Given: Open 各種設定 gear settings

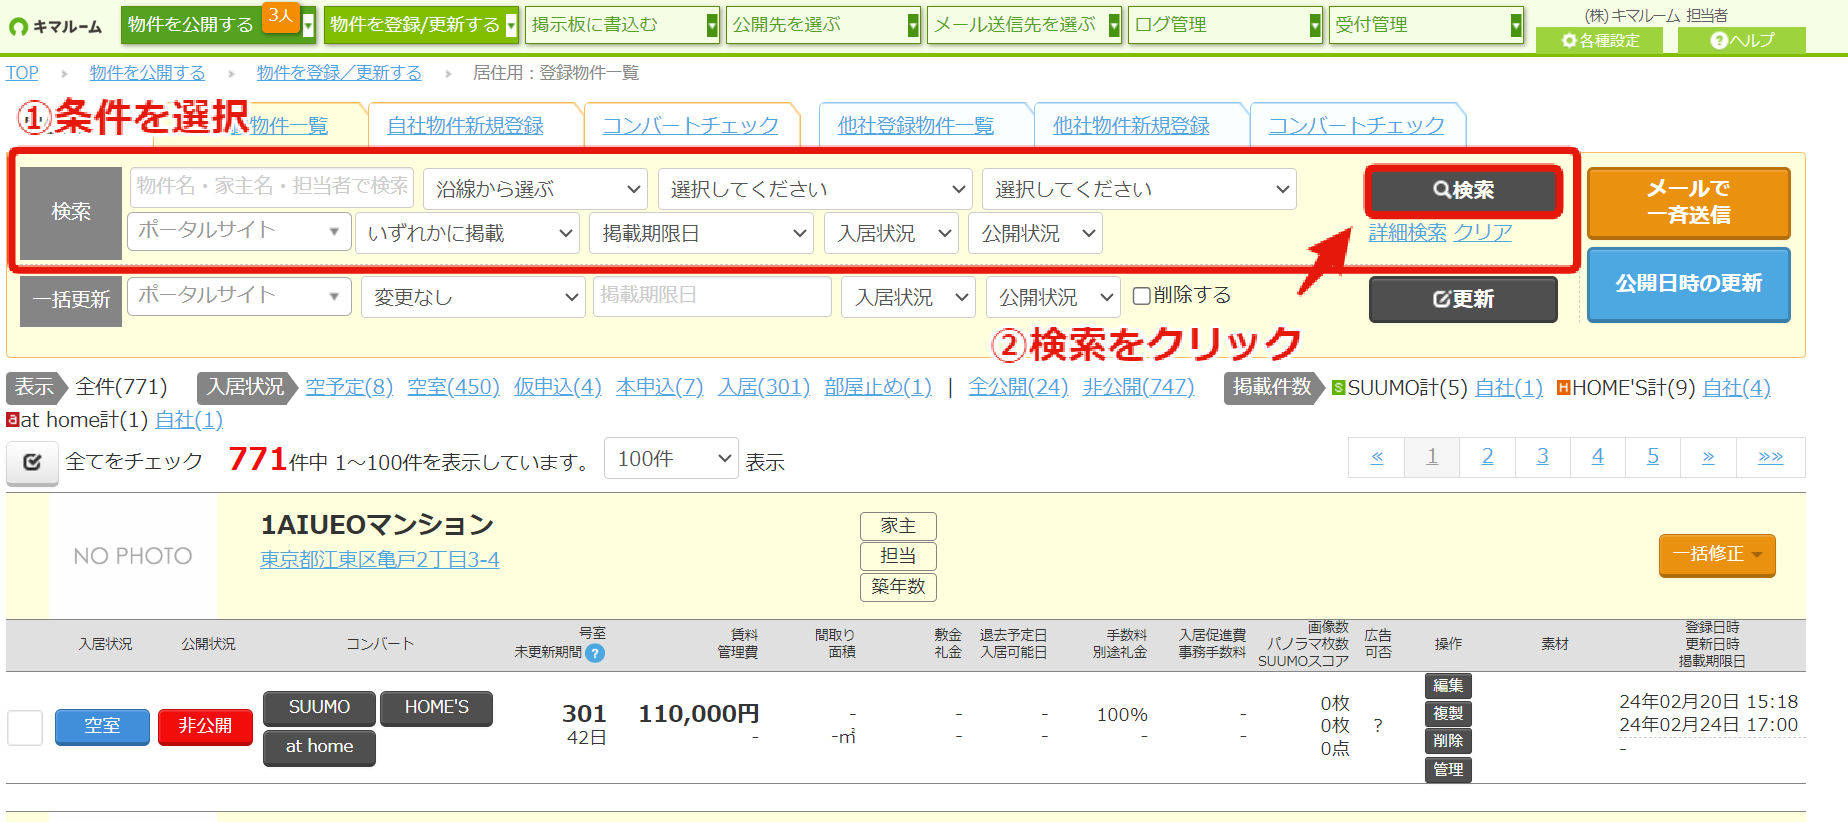Looking at the screenshot, I should [1599, 40].
